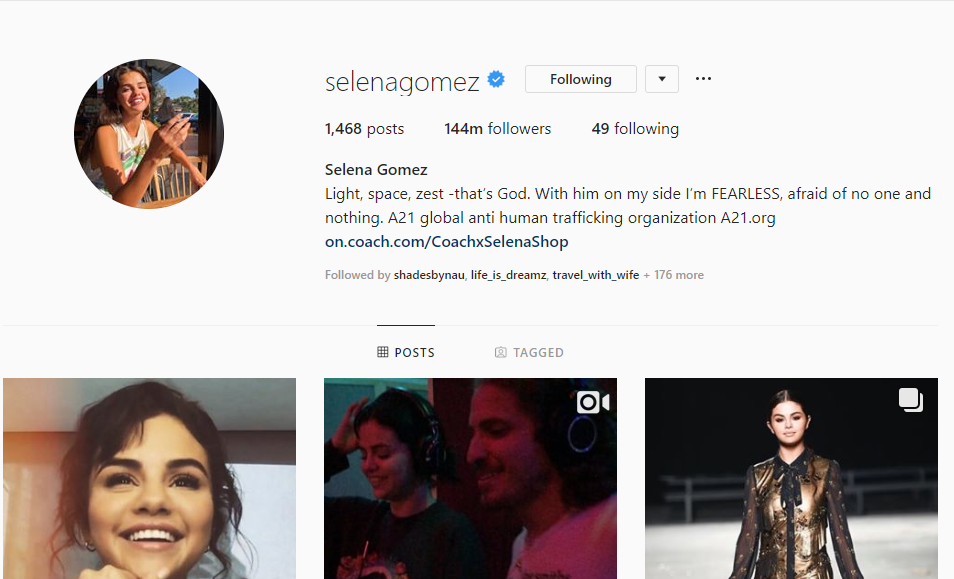Image resolution: width=954 pixels, height=579 pixels.
Task: Click the video camera icon on second post
Action: [593, 402]
